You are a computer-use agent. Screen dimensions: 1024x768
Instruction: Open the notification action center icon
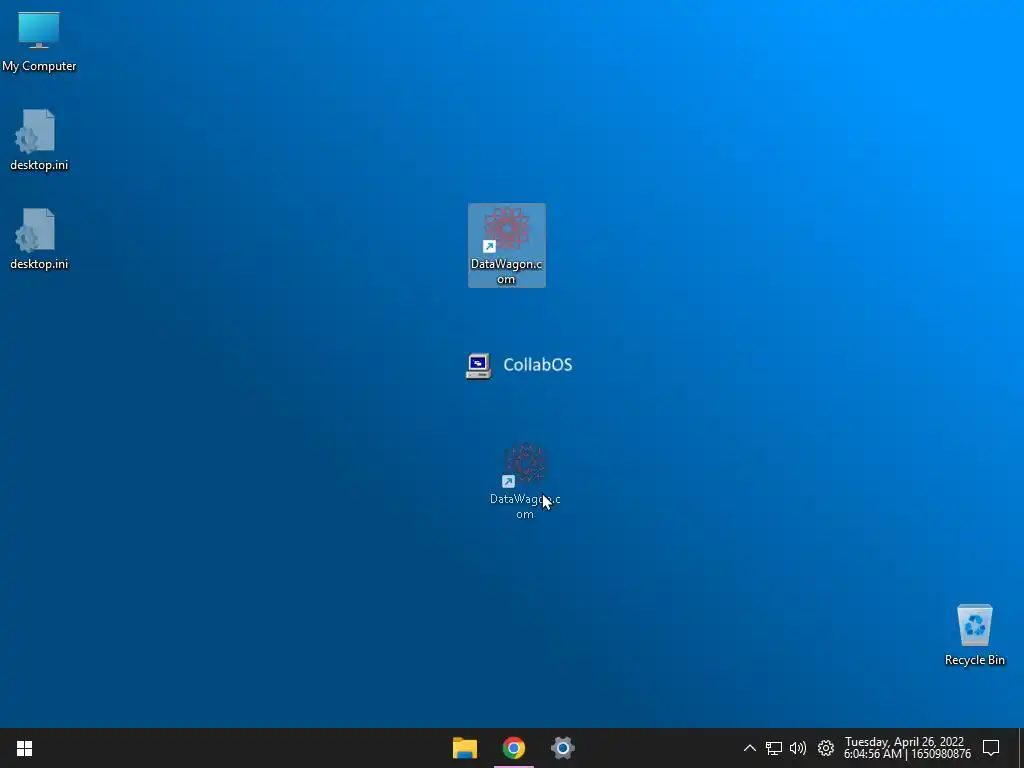click(991, 748)
